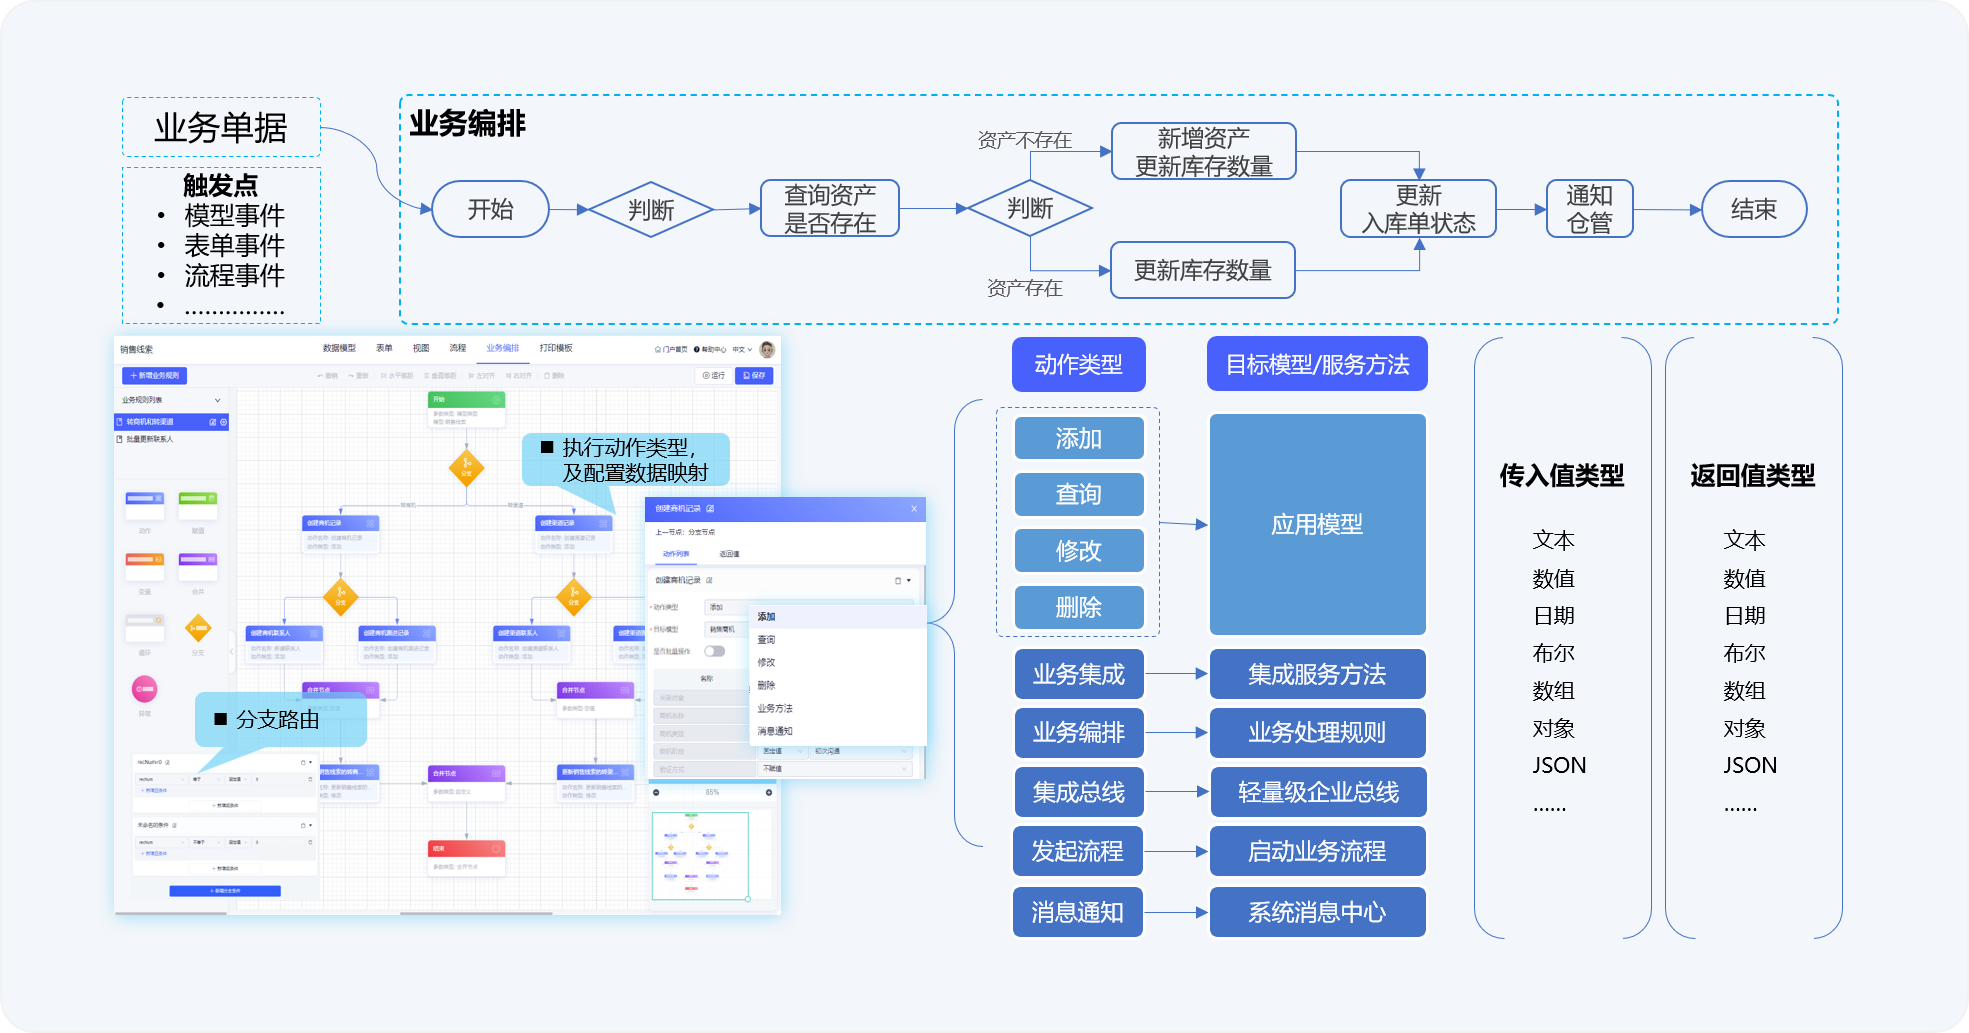Apply 水平等距 horizontal spacing
This screenshot has height=1033, width=1969.
pyautogui.click(x=396, y=376)
